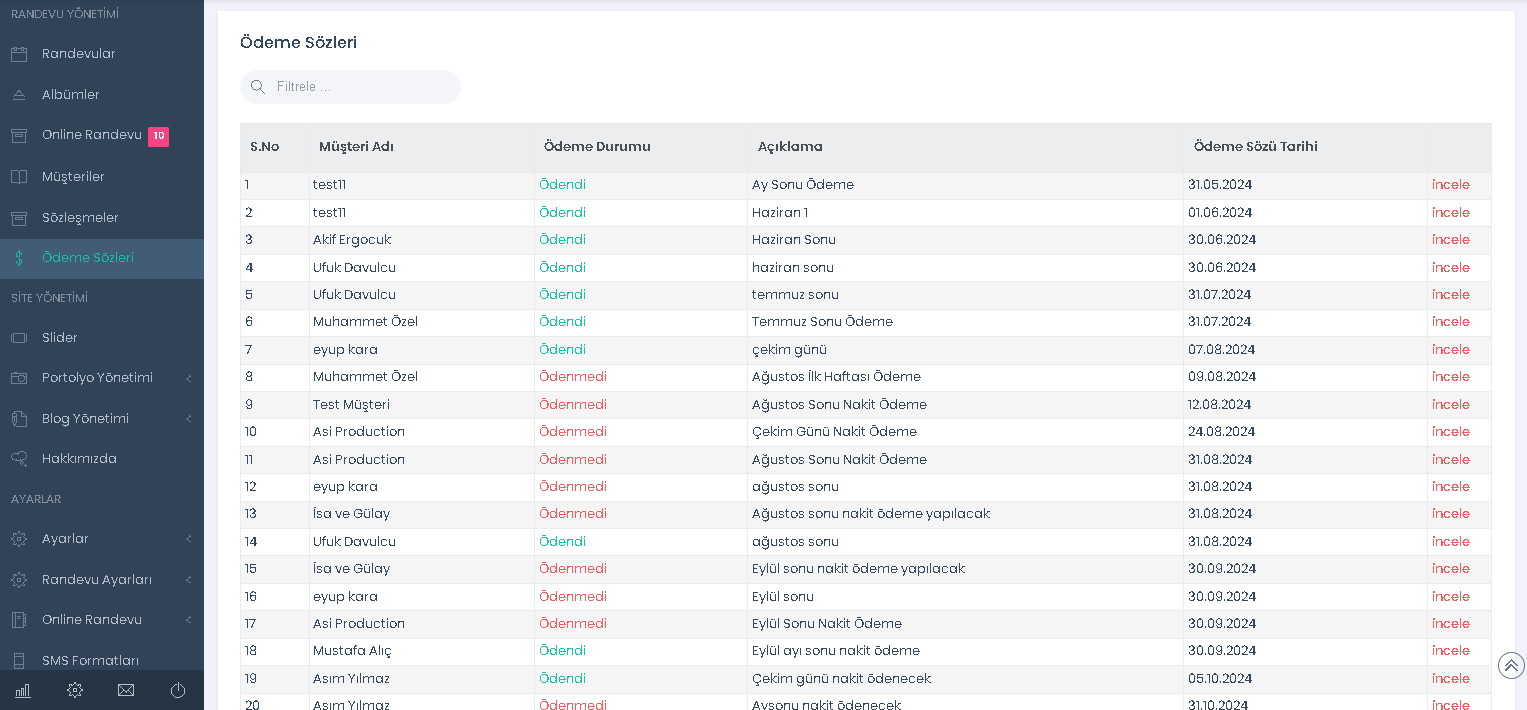Viewport: 1527px width, 710px height.
Task: Click İncele for row 19 Asım Yılmaz
Action: [x=1450, y=679]
